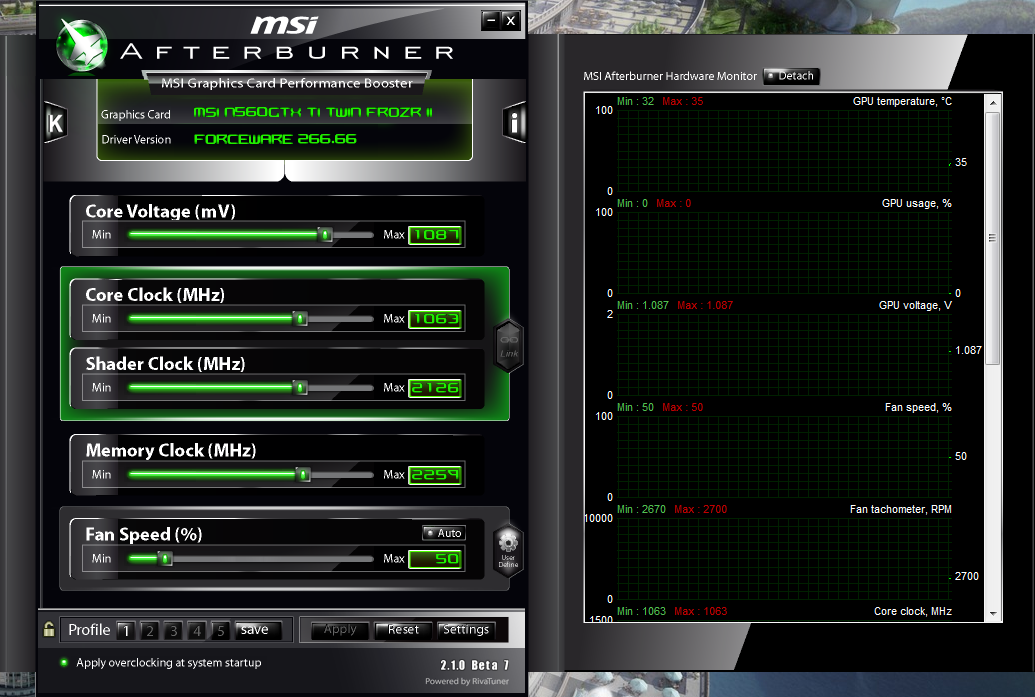The height and width of the screenshot is (697, 1035).
Task: Toggle Auto fan speed mode
Action: [x=443, y=533]
